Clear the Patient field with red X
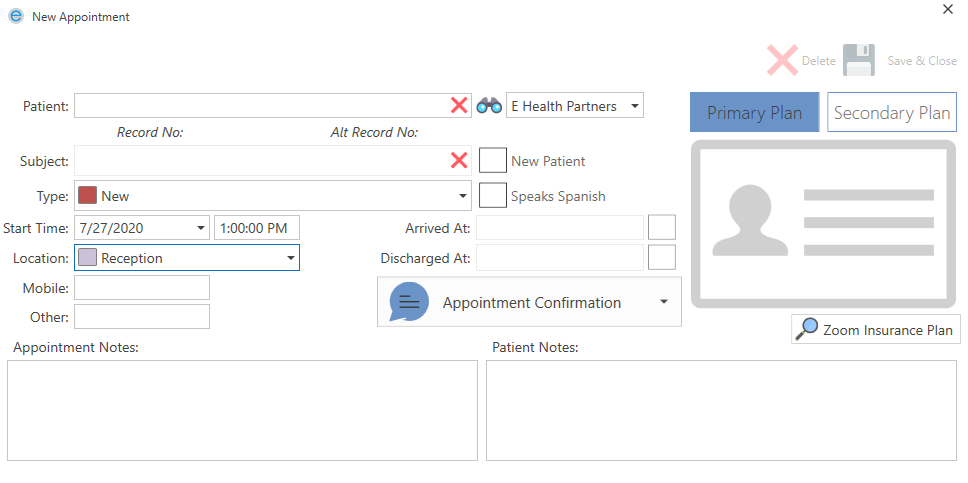 (459, 106)
